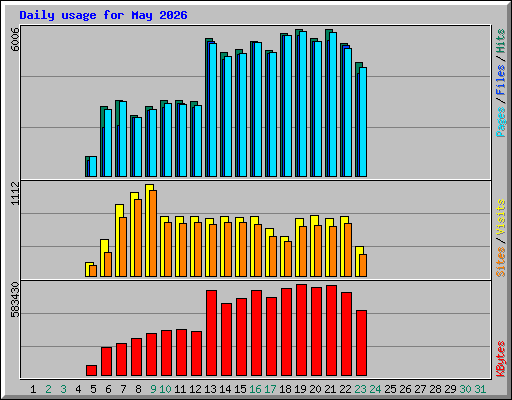Click day 25 on the x-axis

point(390,389)
